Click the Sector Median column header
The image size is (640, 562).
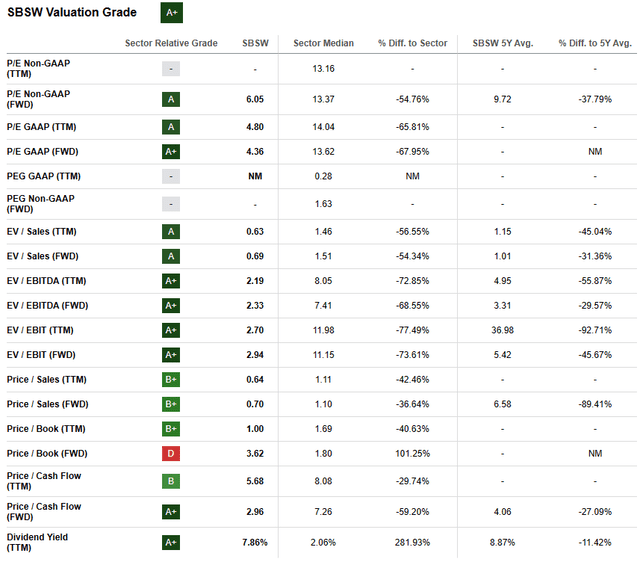tap(324, 43)
